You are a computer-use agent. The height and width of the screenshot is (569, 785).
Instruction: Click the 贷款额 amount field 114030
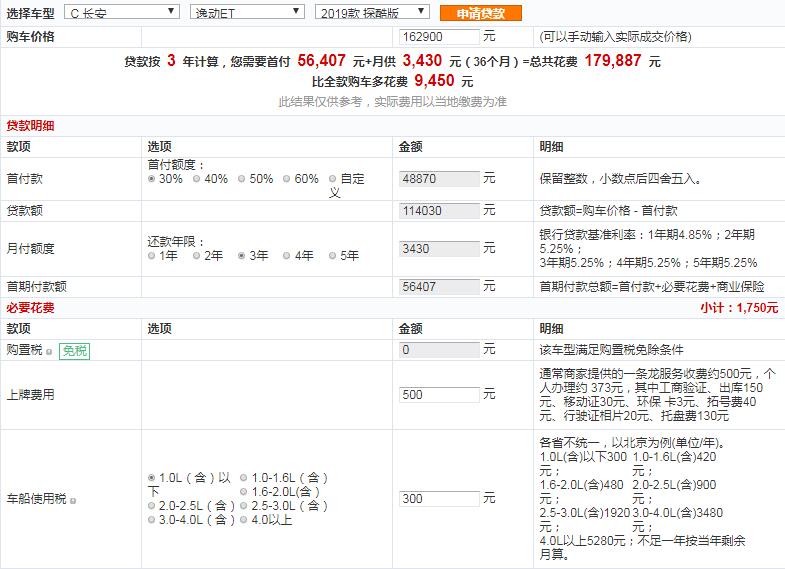[439, 211]
